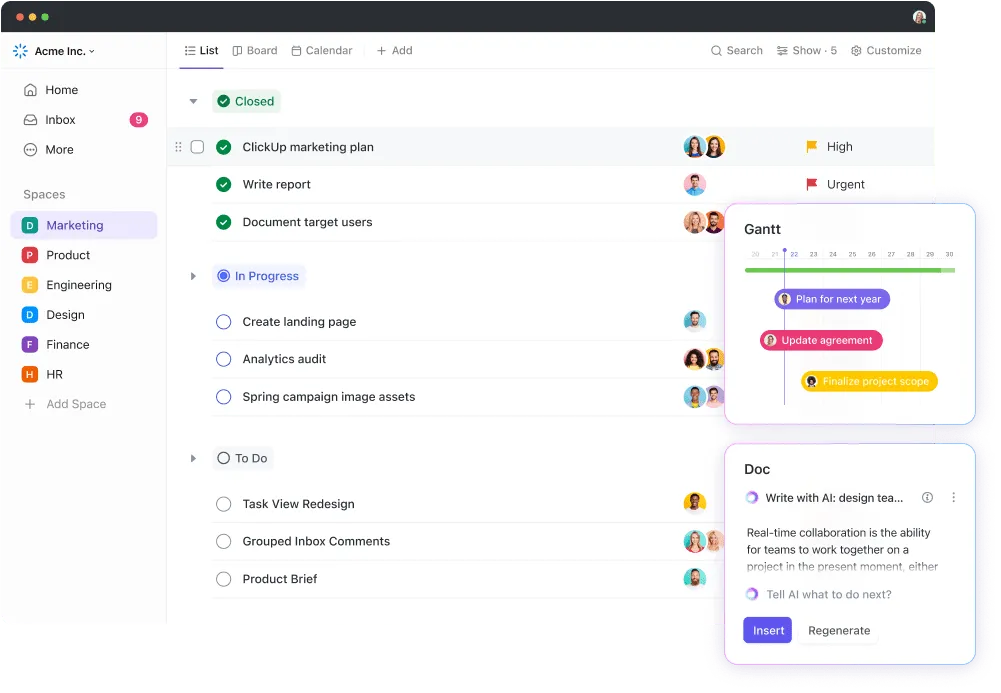The image size is (1001, 693).
Task: Click the Update agreement Gantt bar
Action: coord(821,341)
